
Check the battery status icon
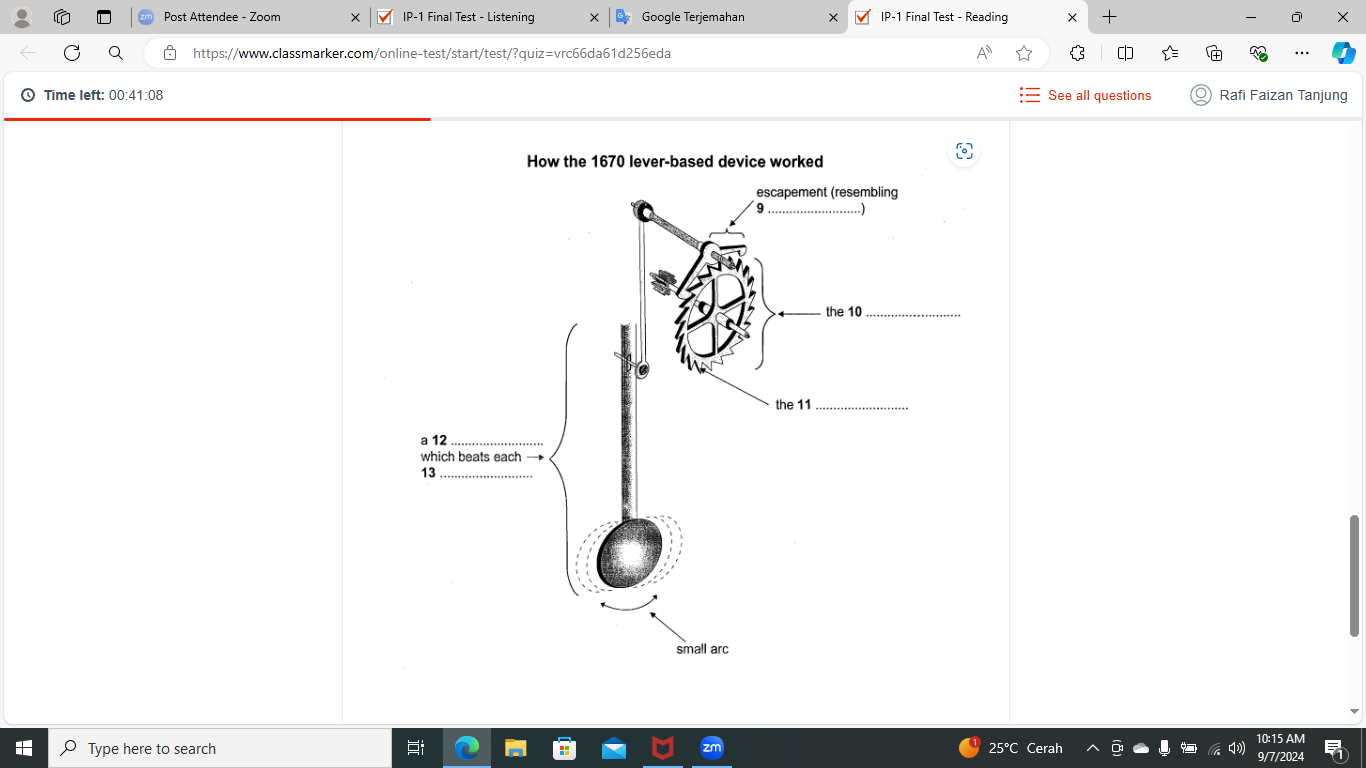pyautogui.click(x=1189, y=748)
